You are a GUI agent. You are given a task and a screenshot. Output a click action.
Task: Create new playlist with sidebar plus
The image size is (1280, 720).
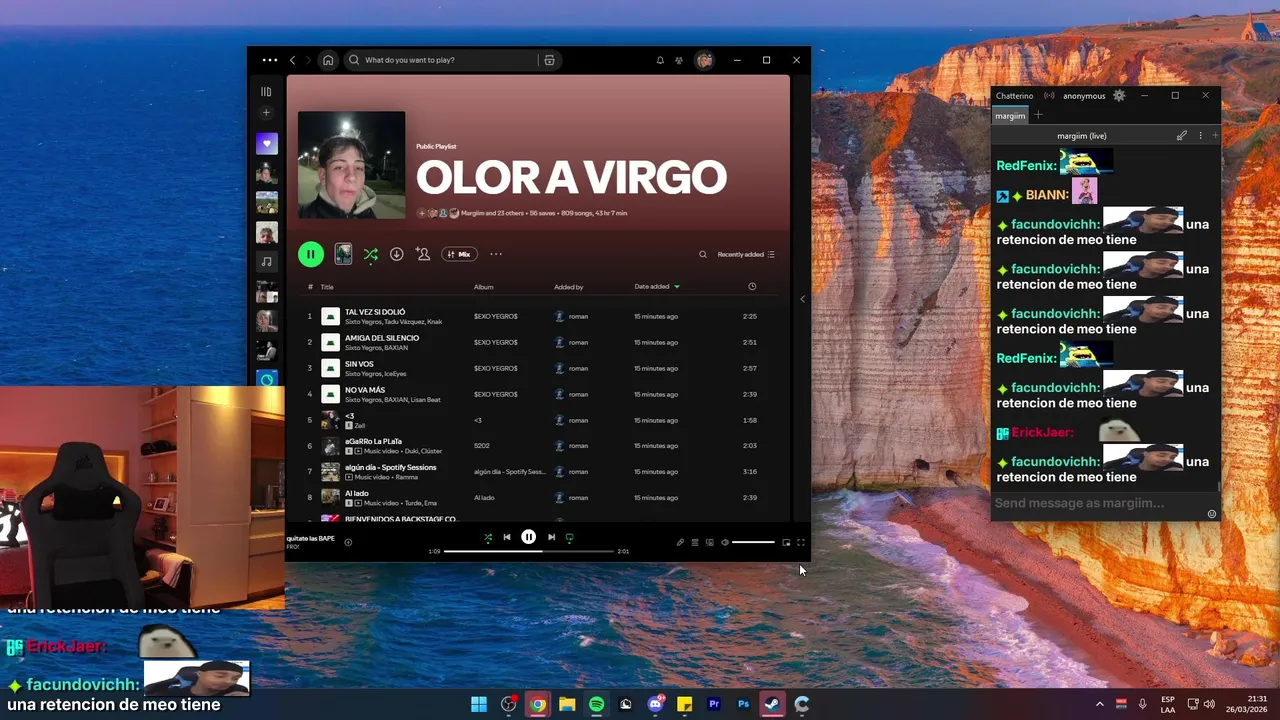(266, 113)
